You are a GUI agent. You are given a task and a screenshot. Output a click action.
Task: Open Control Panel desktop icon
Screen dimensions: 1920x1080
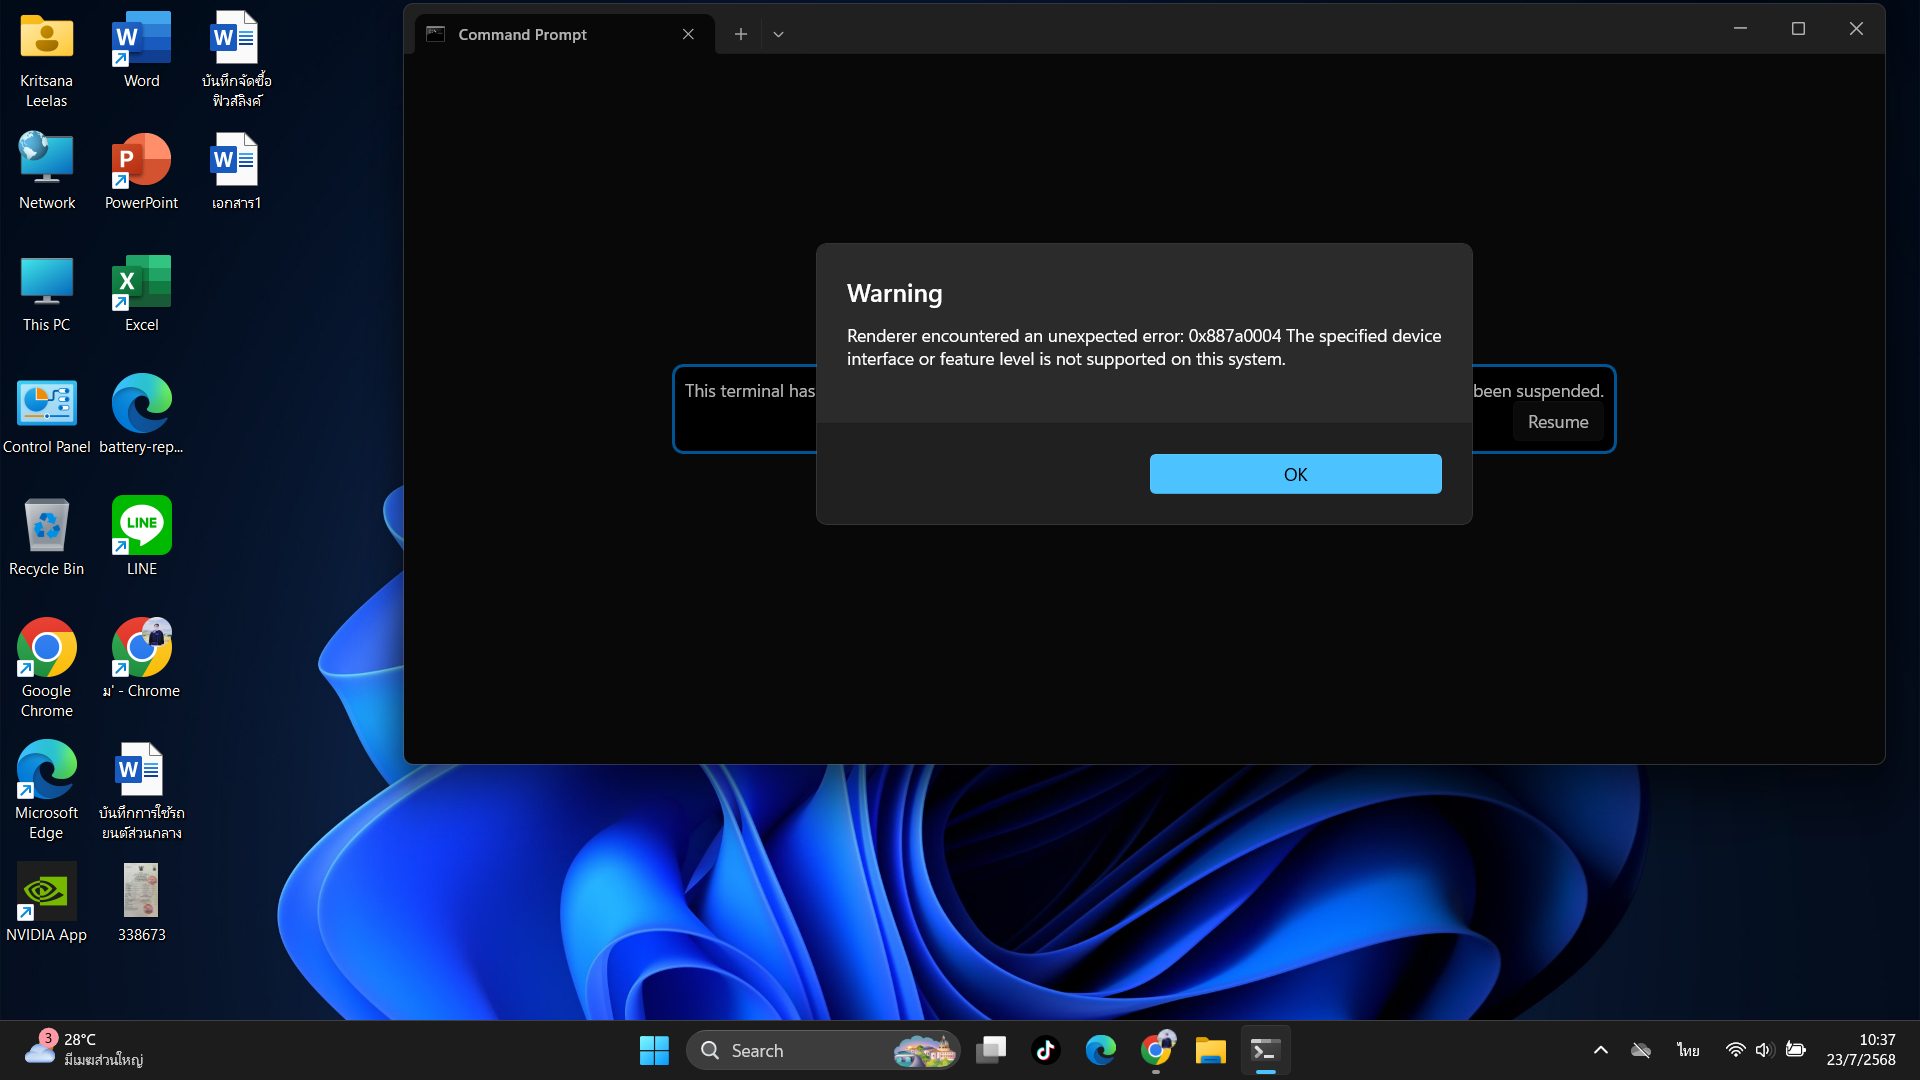pyautogui.click(x=46, y=416)
